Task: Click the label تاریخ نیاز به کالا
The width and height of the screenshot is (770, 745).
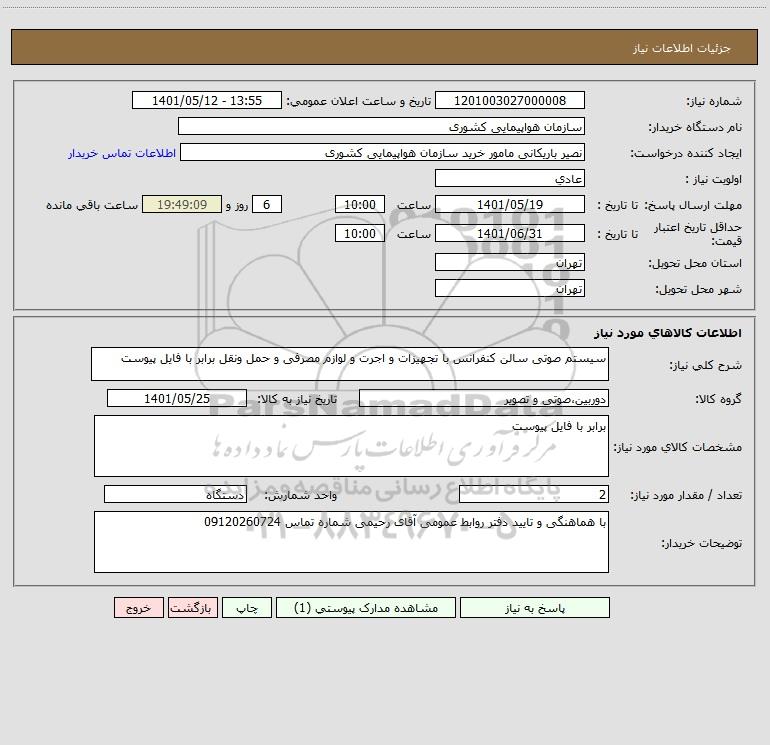Action: (298, 399)
